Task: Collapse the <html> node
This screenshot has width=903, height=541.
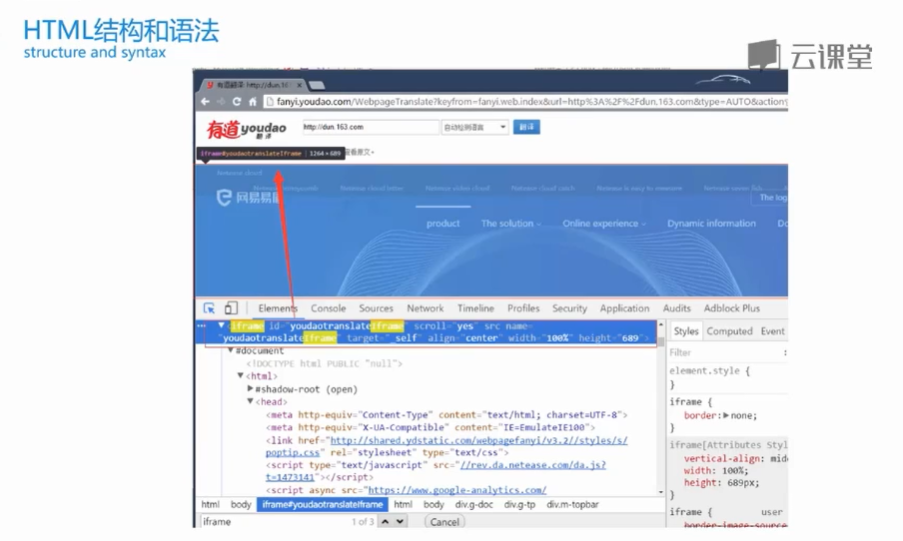Action: (x=241, y=376)
